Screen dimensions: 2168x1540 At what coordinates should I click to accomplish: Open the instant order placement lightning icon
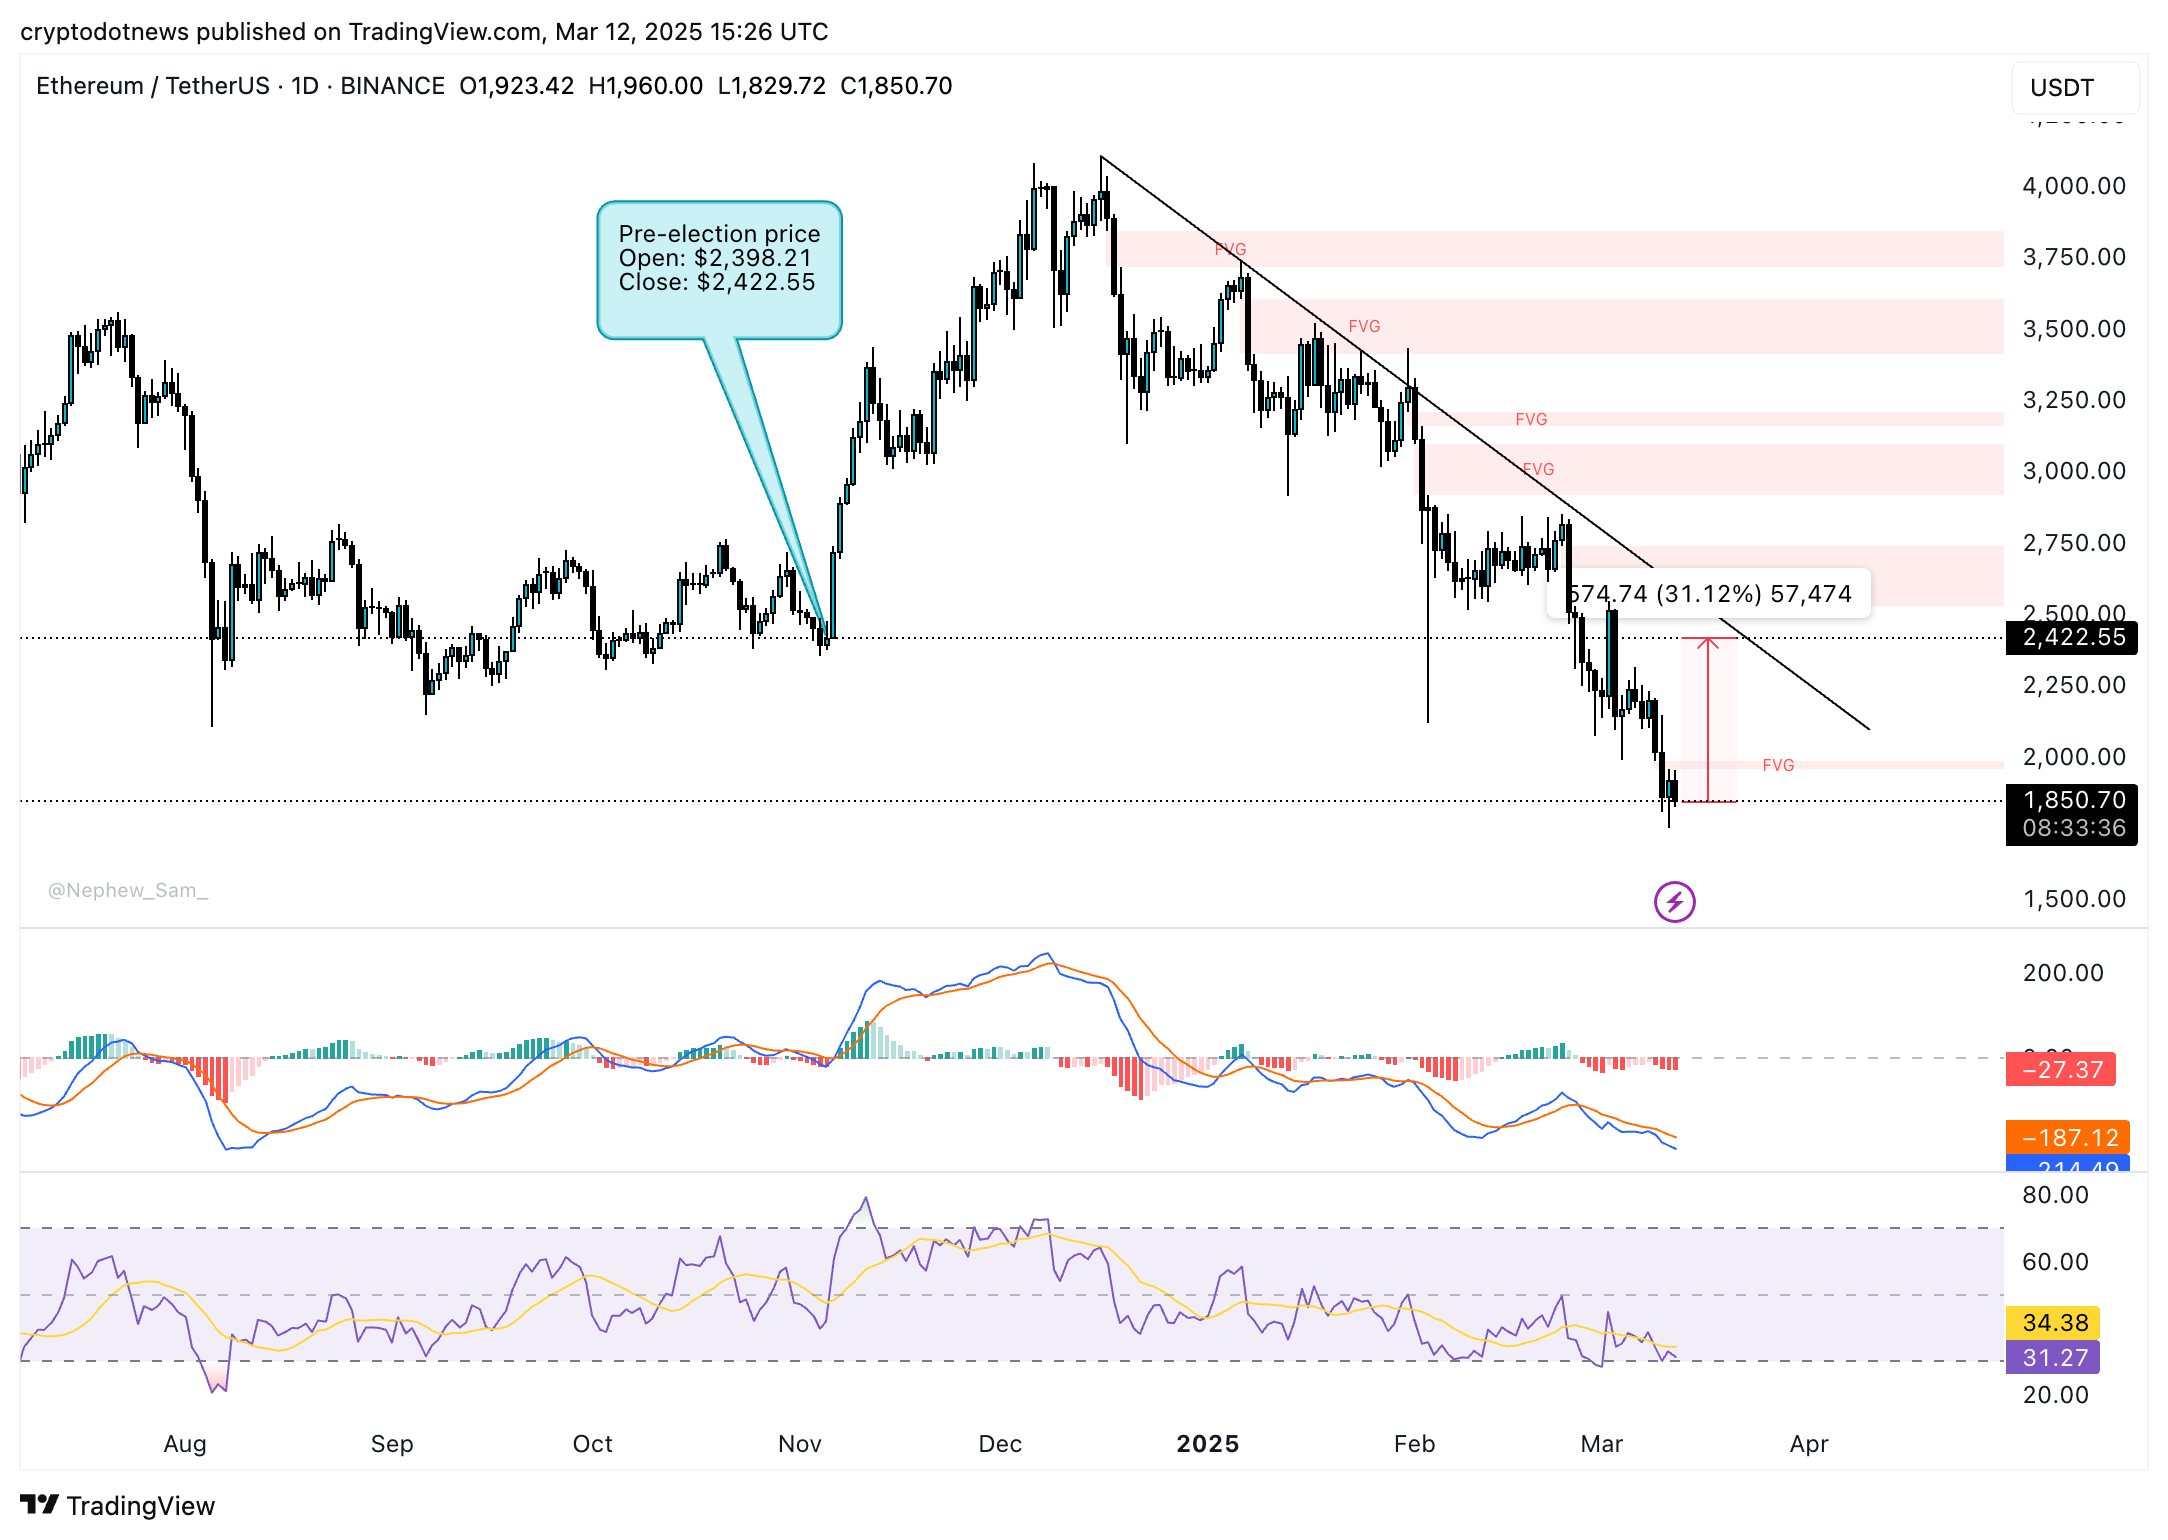tap(1673, 903)
